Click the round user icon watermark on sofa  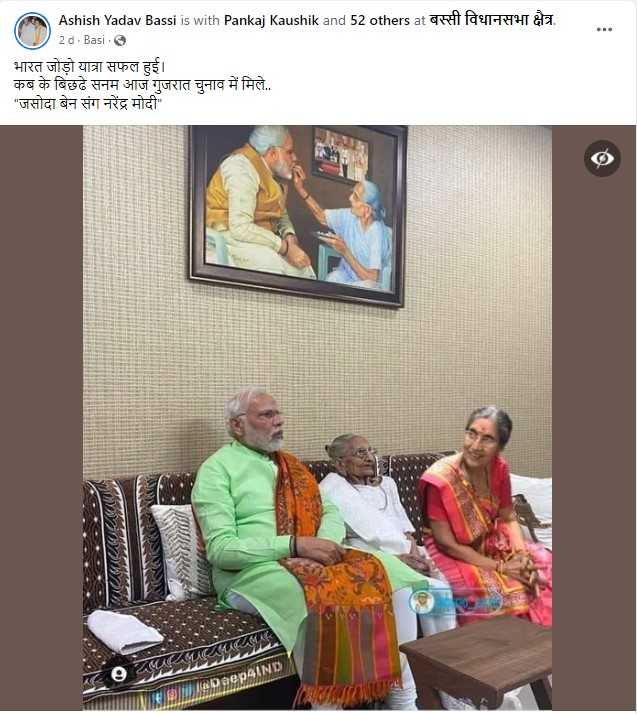119,674
